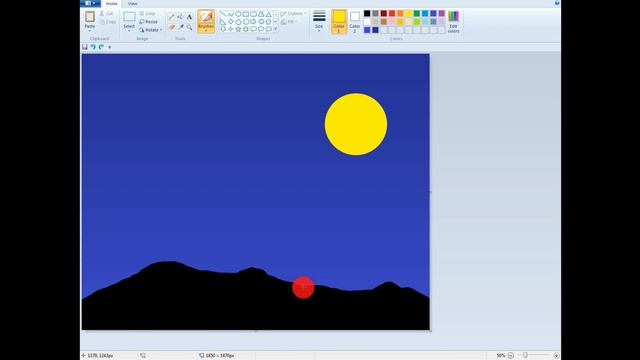
Task: Pick the red color swatch
Action: (392, 13)
